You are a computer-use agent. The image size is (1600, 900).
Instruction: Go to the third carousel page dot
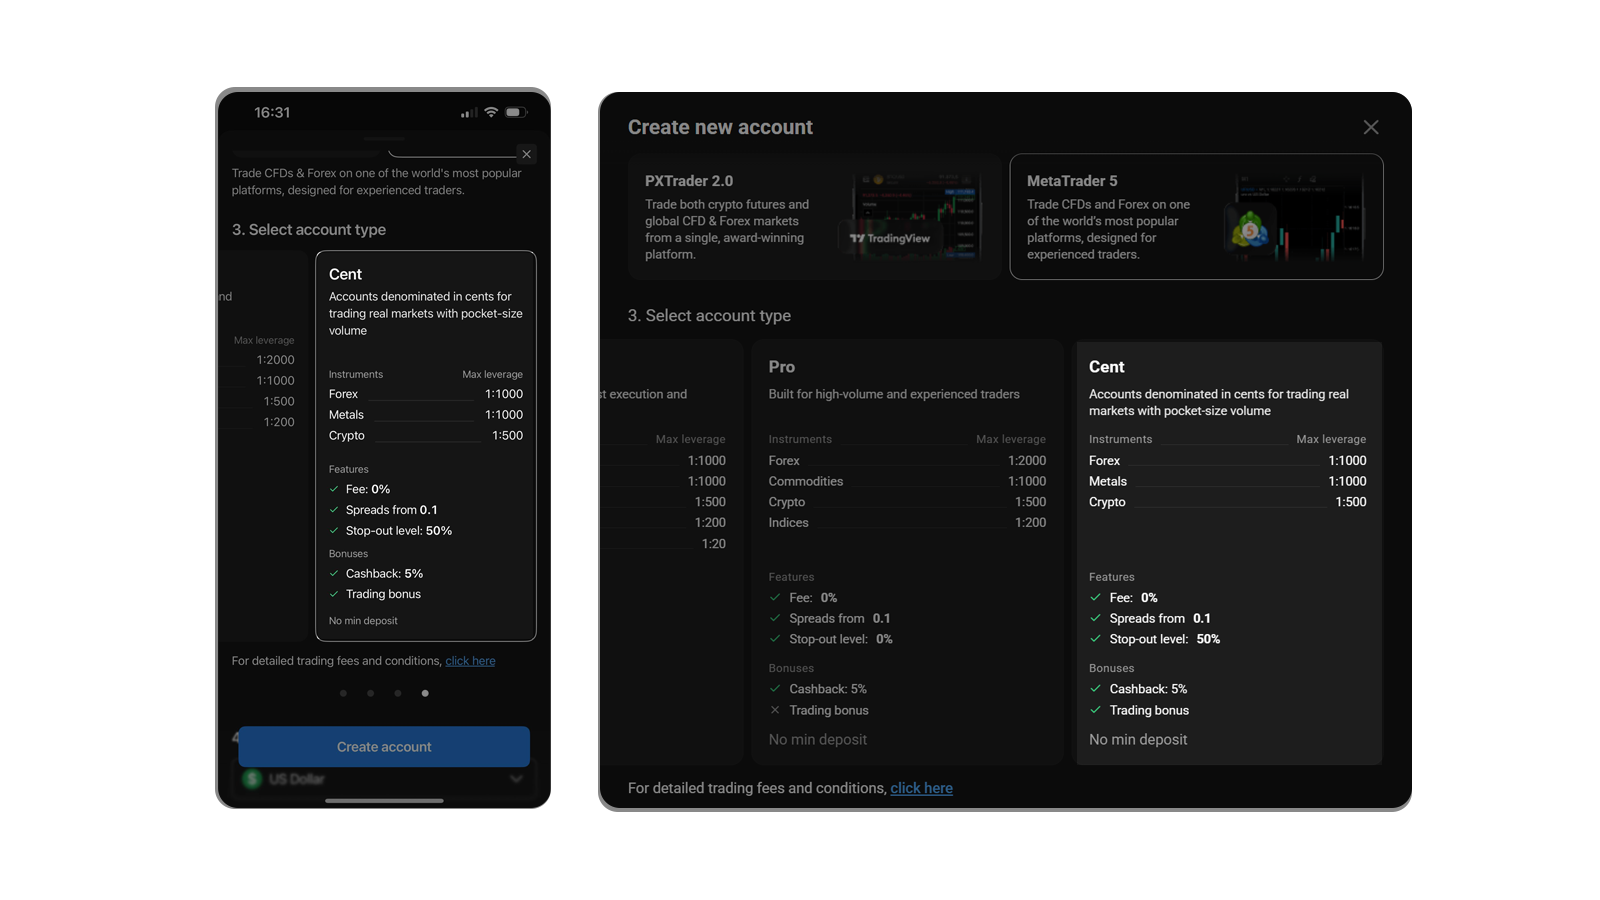click(x=397, y=693)
